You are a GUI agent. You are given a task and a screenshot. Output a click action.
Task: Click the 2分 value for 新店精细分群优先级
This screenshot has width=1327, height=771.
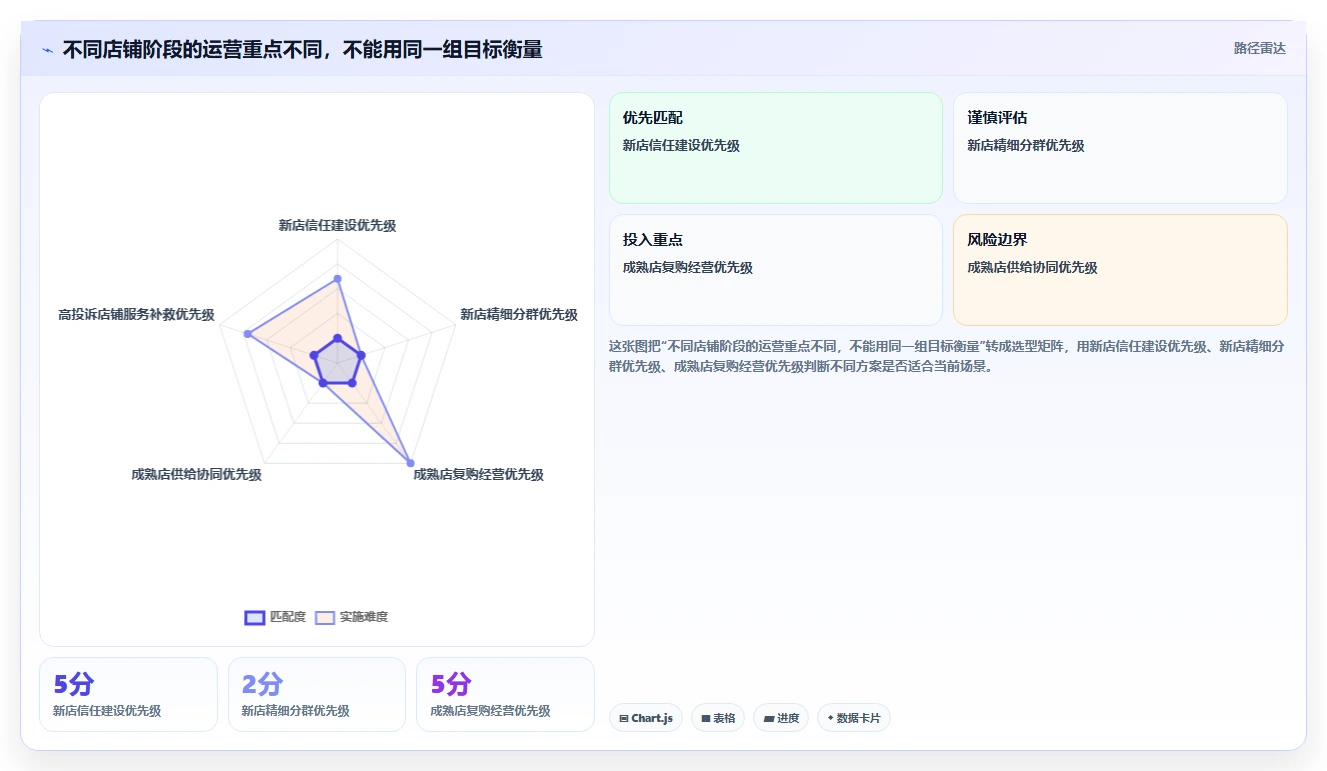coord(262,684)
